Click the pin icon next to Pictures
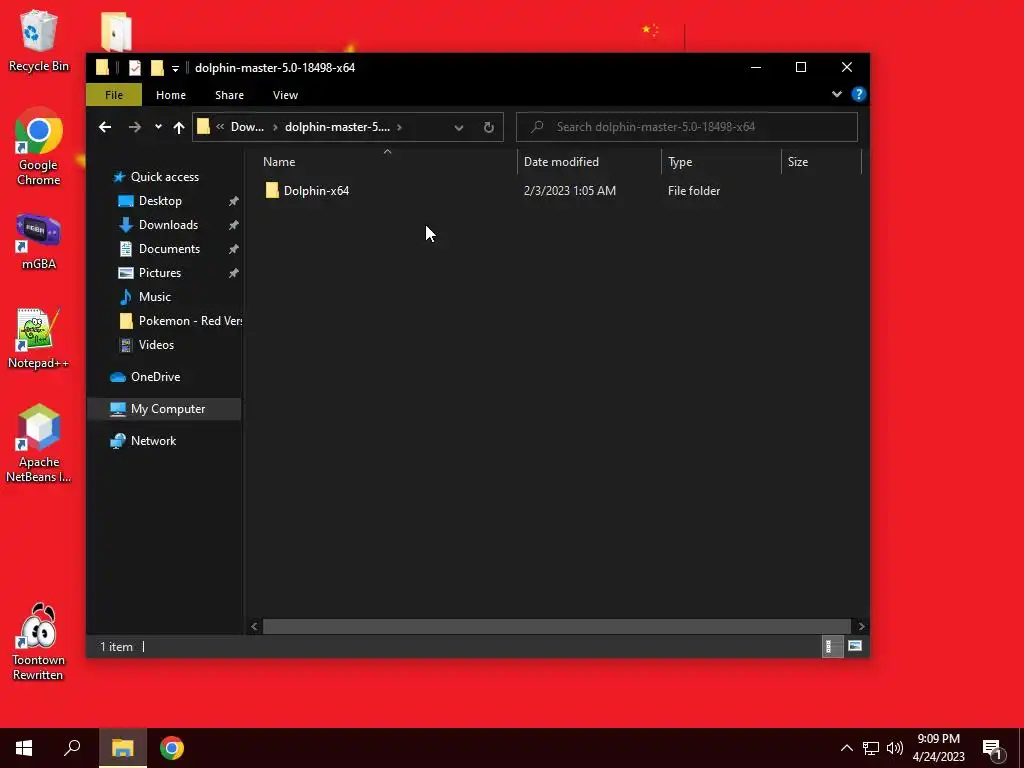The height and width of the screenshot is (768, 1024). tap(233, 274)
